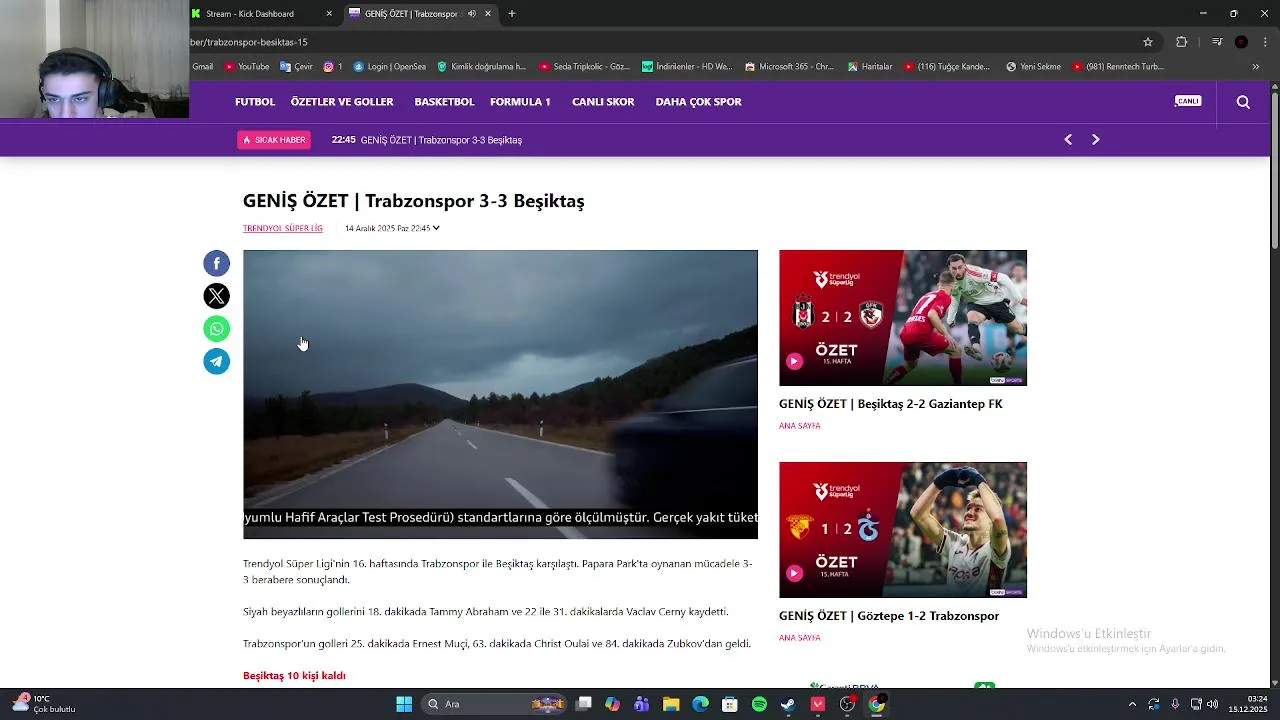This screenshot has height=720, width=1280.
Task: Show more bookmarks overflow chevron
Action: click(x=1255, y=67)
